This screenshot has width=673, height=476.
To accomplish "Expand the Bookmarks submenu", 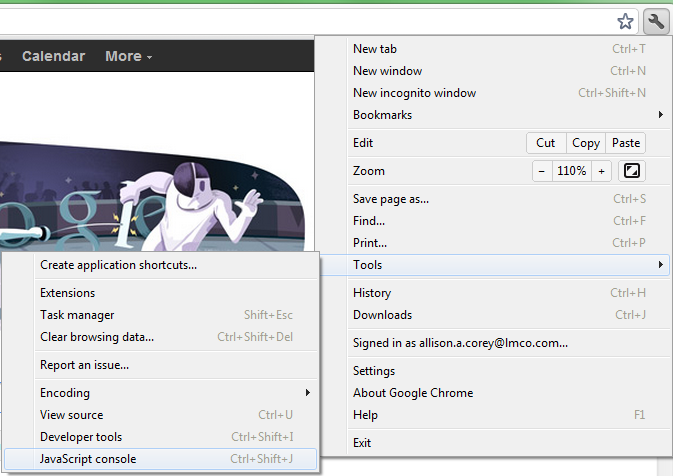I will (508, 115).
